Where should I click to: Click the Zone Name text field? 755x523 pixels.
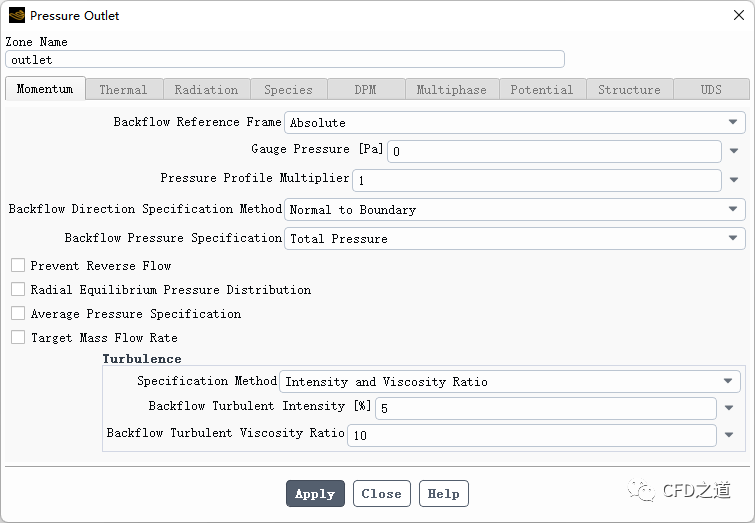click(x=285, y=60)
